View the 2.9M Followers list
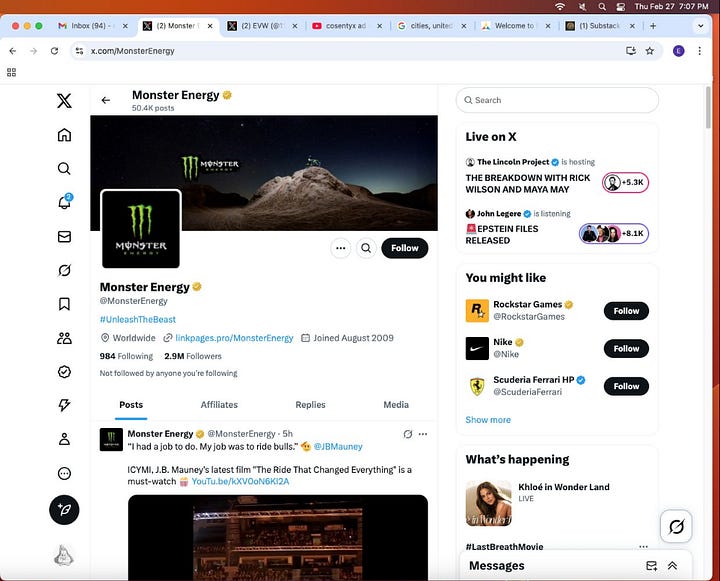This screenshot has height=581, width=720. [x=193, y=356]
